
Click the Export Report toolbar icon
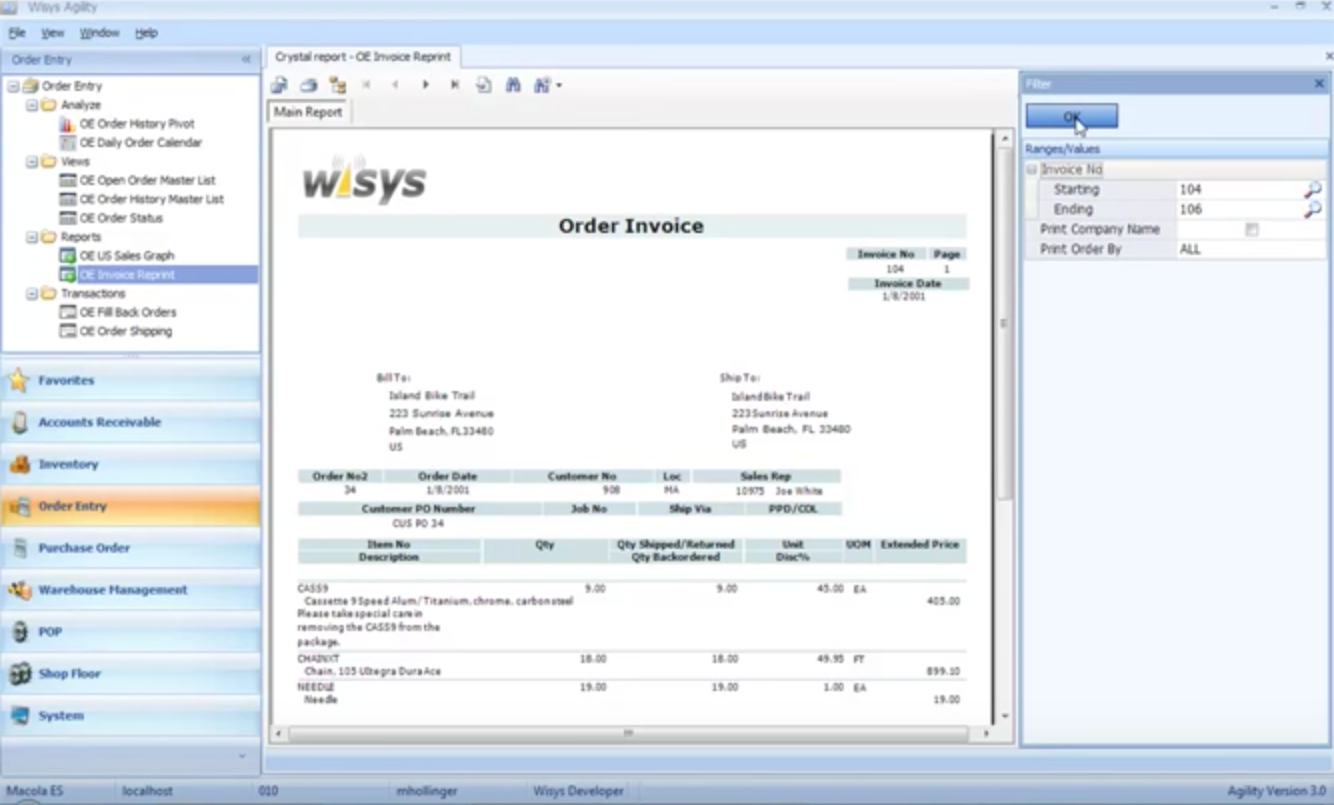click(x=280, y=85)
